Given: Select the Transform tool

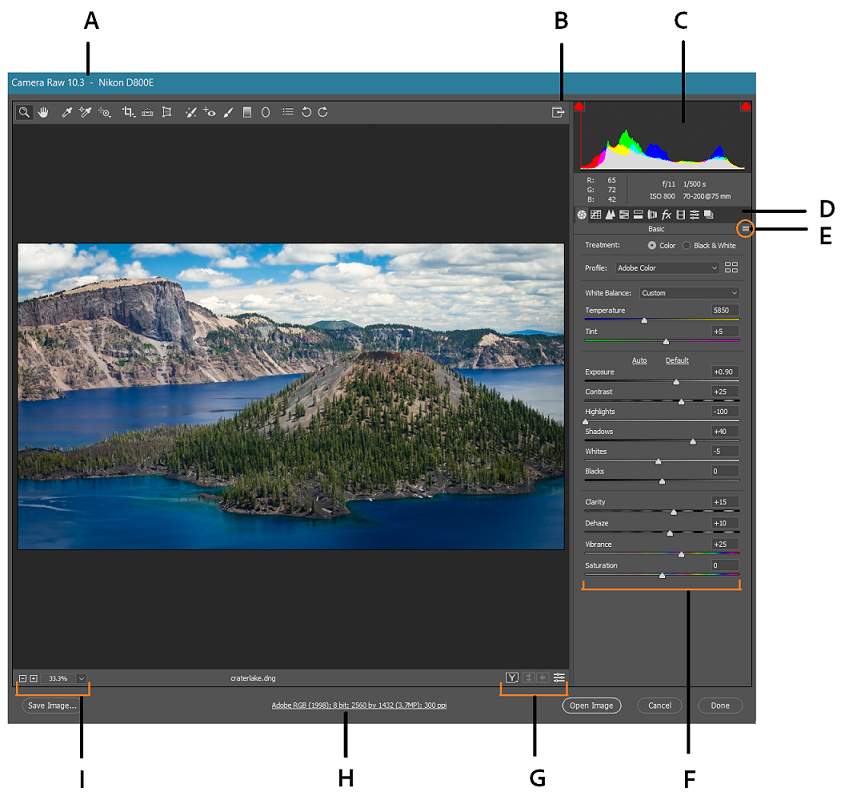Looking at the screenshot, I should tap(167, 112).
